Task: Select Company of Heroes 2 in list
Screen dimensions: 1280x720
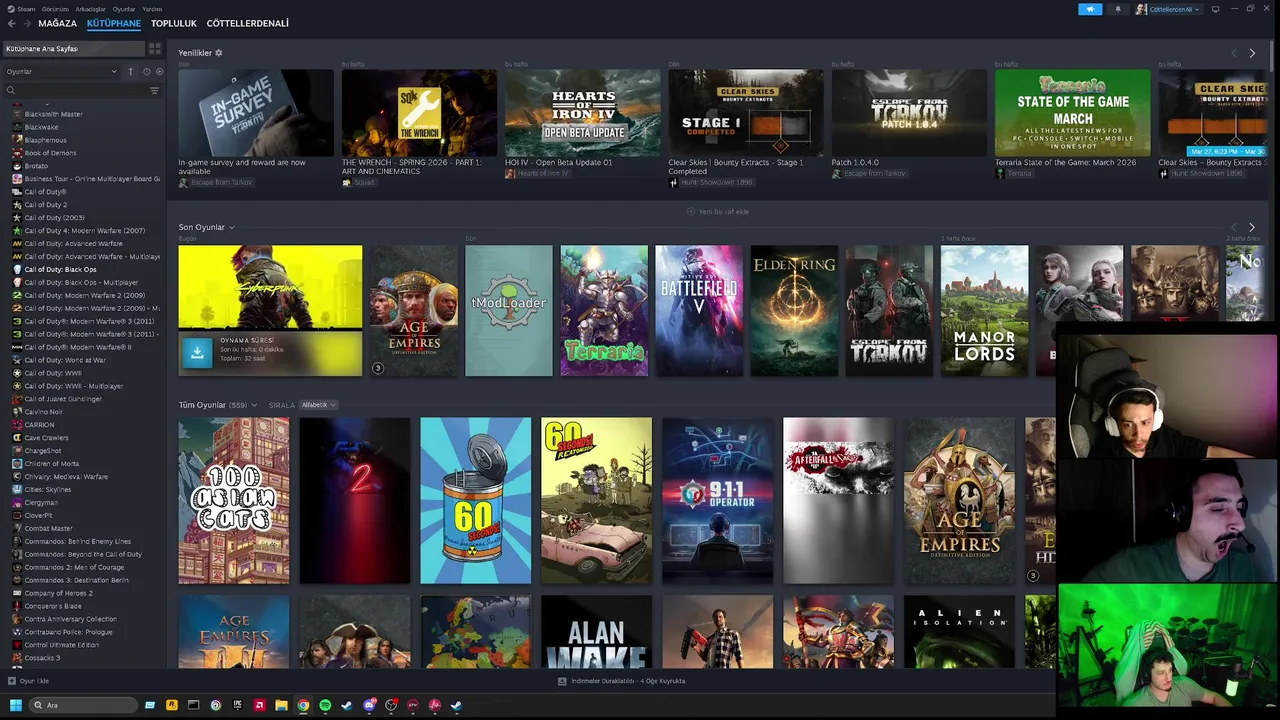Action: (58, 593)
